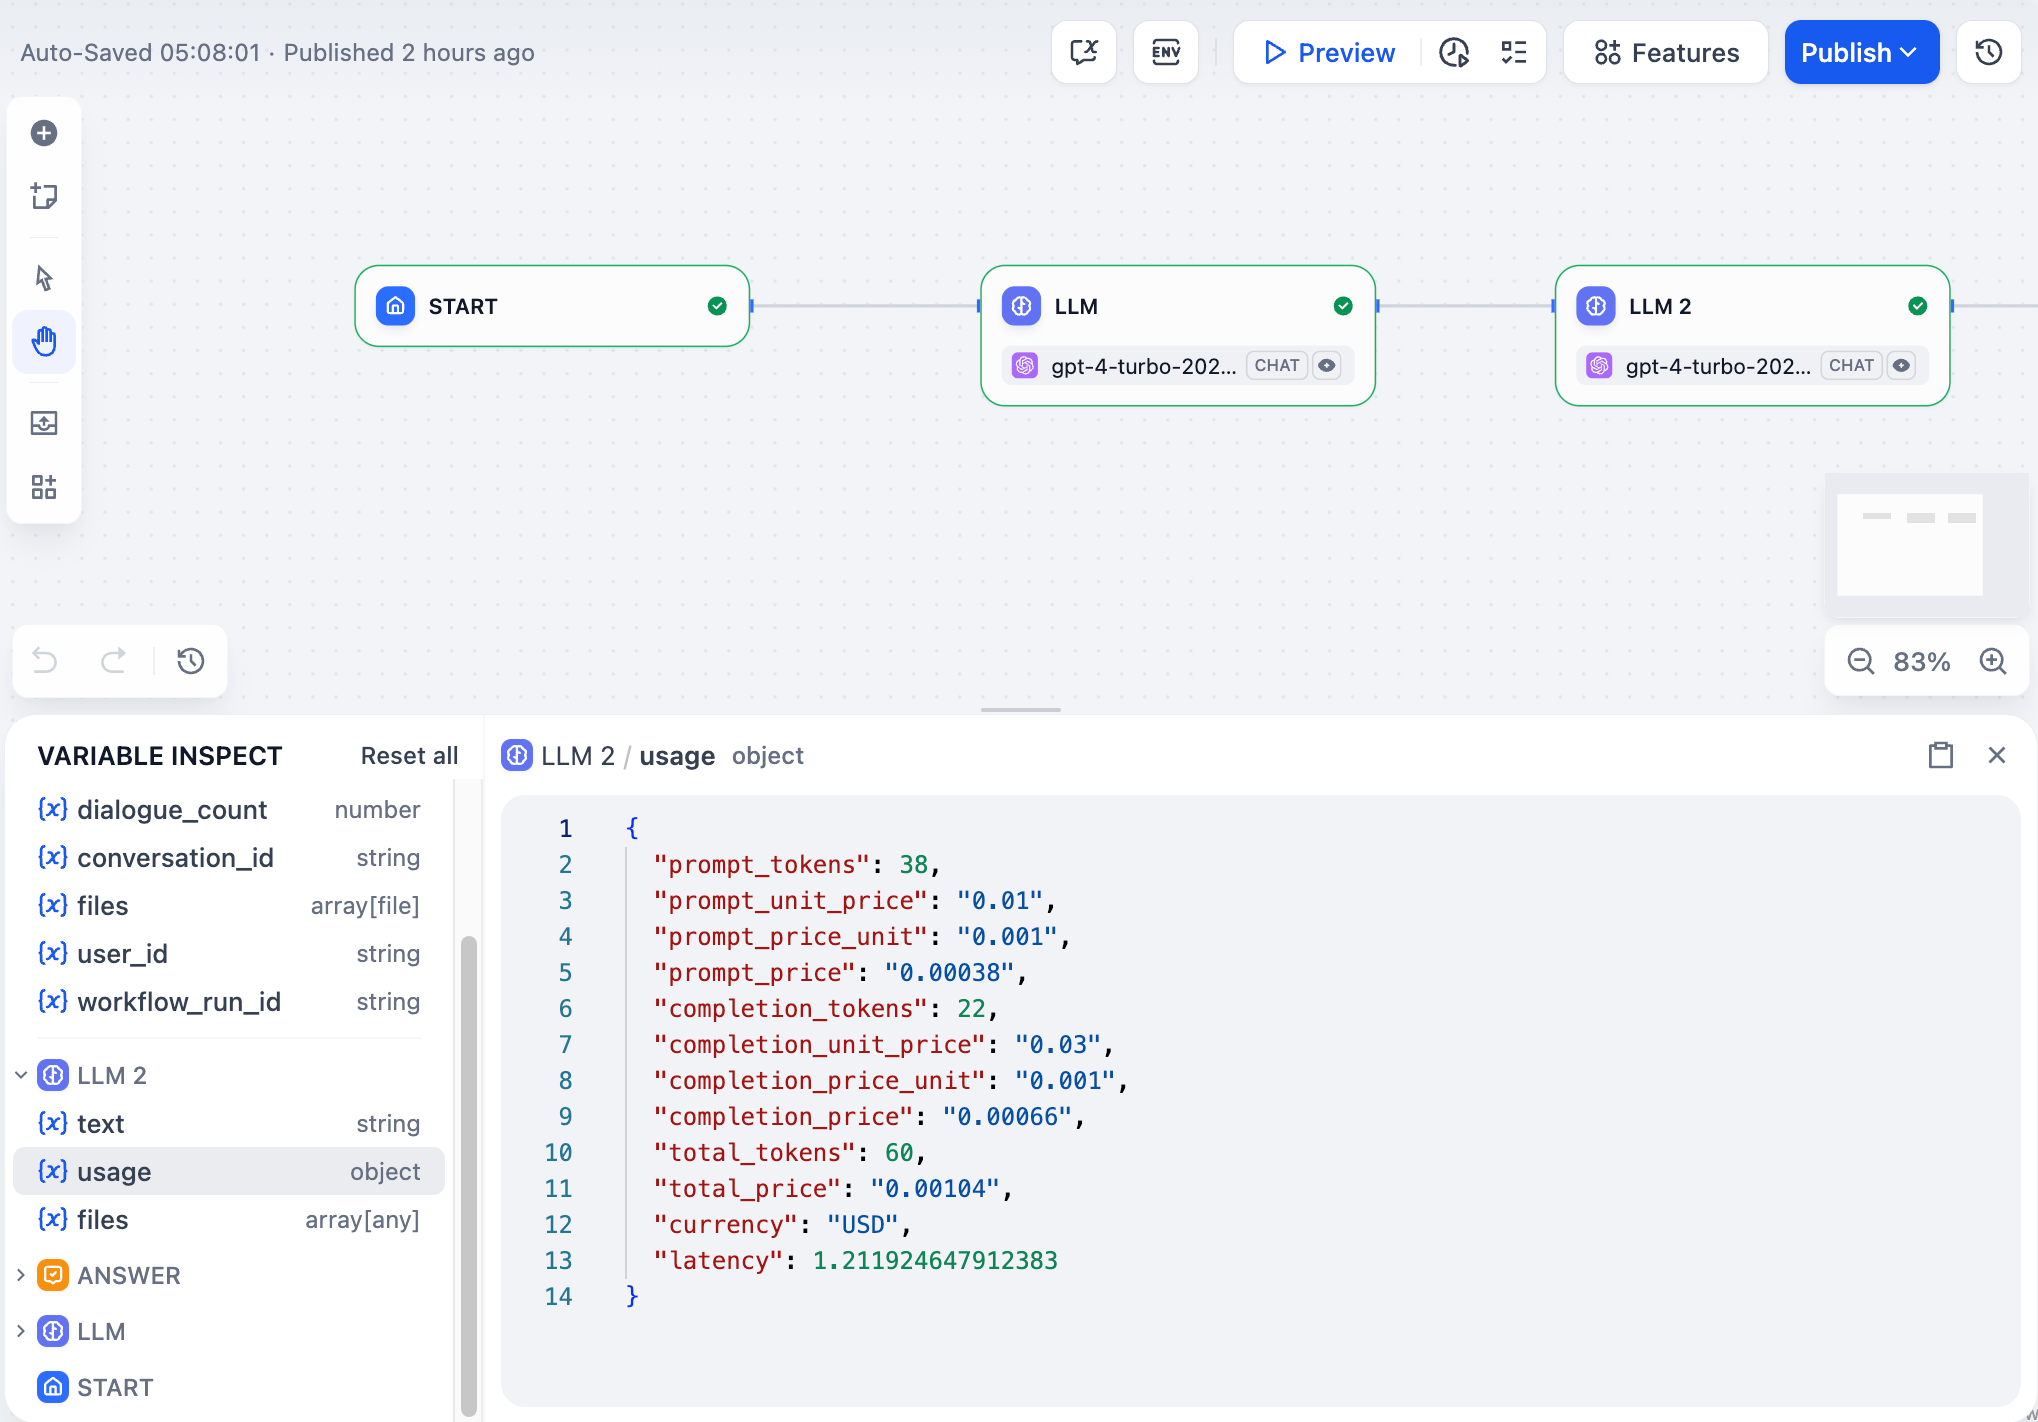Open the run history clock icon

pos(1454,52)
